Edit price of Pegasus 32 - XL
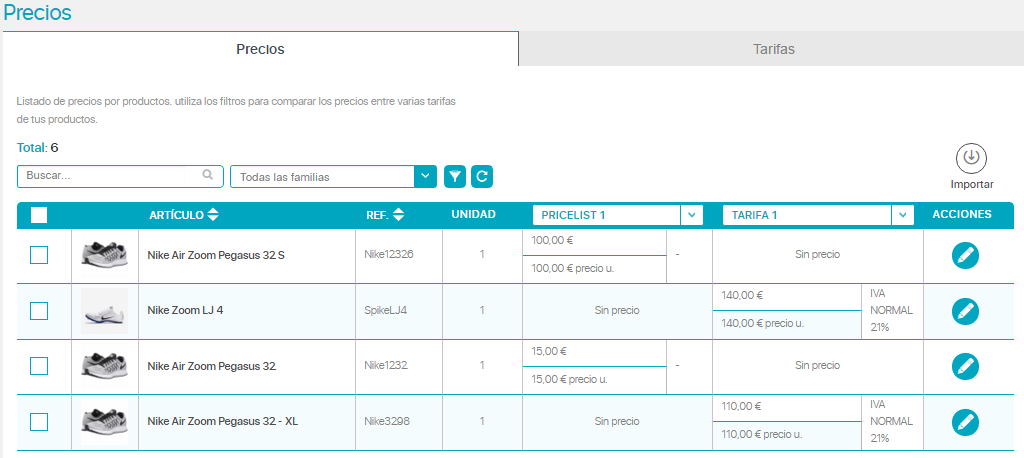 click(x=965, y=421)
